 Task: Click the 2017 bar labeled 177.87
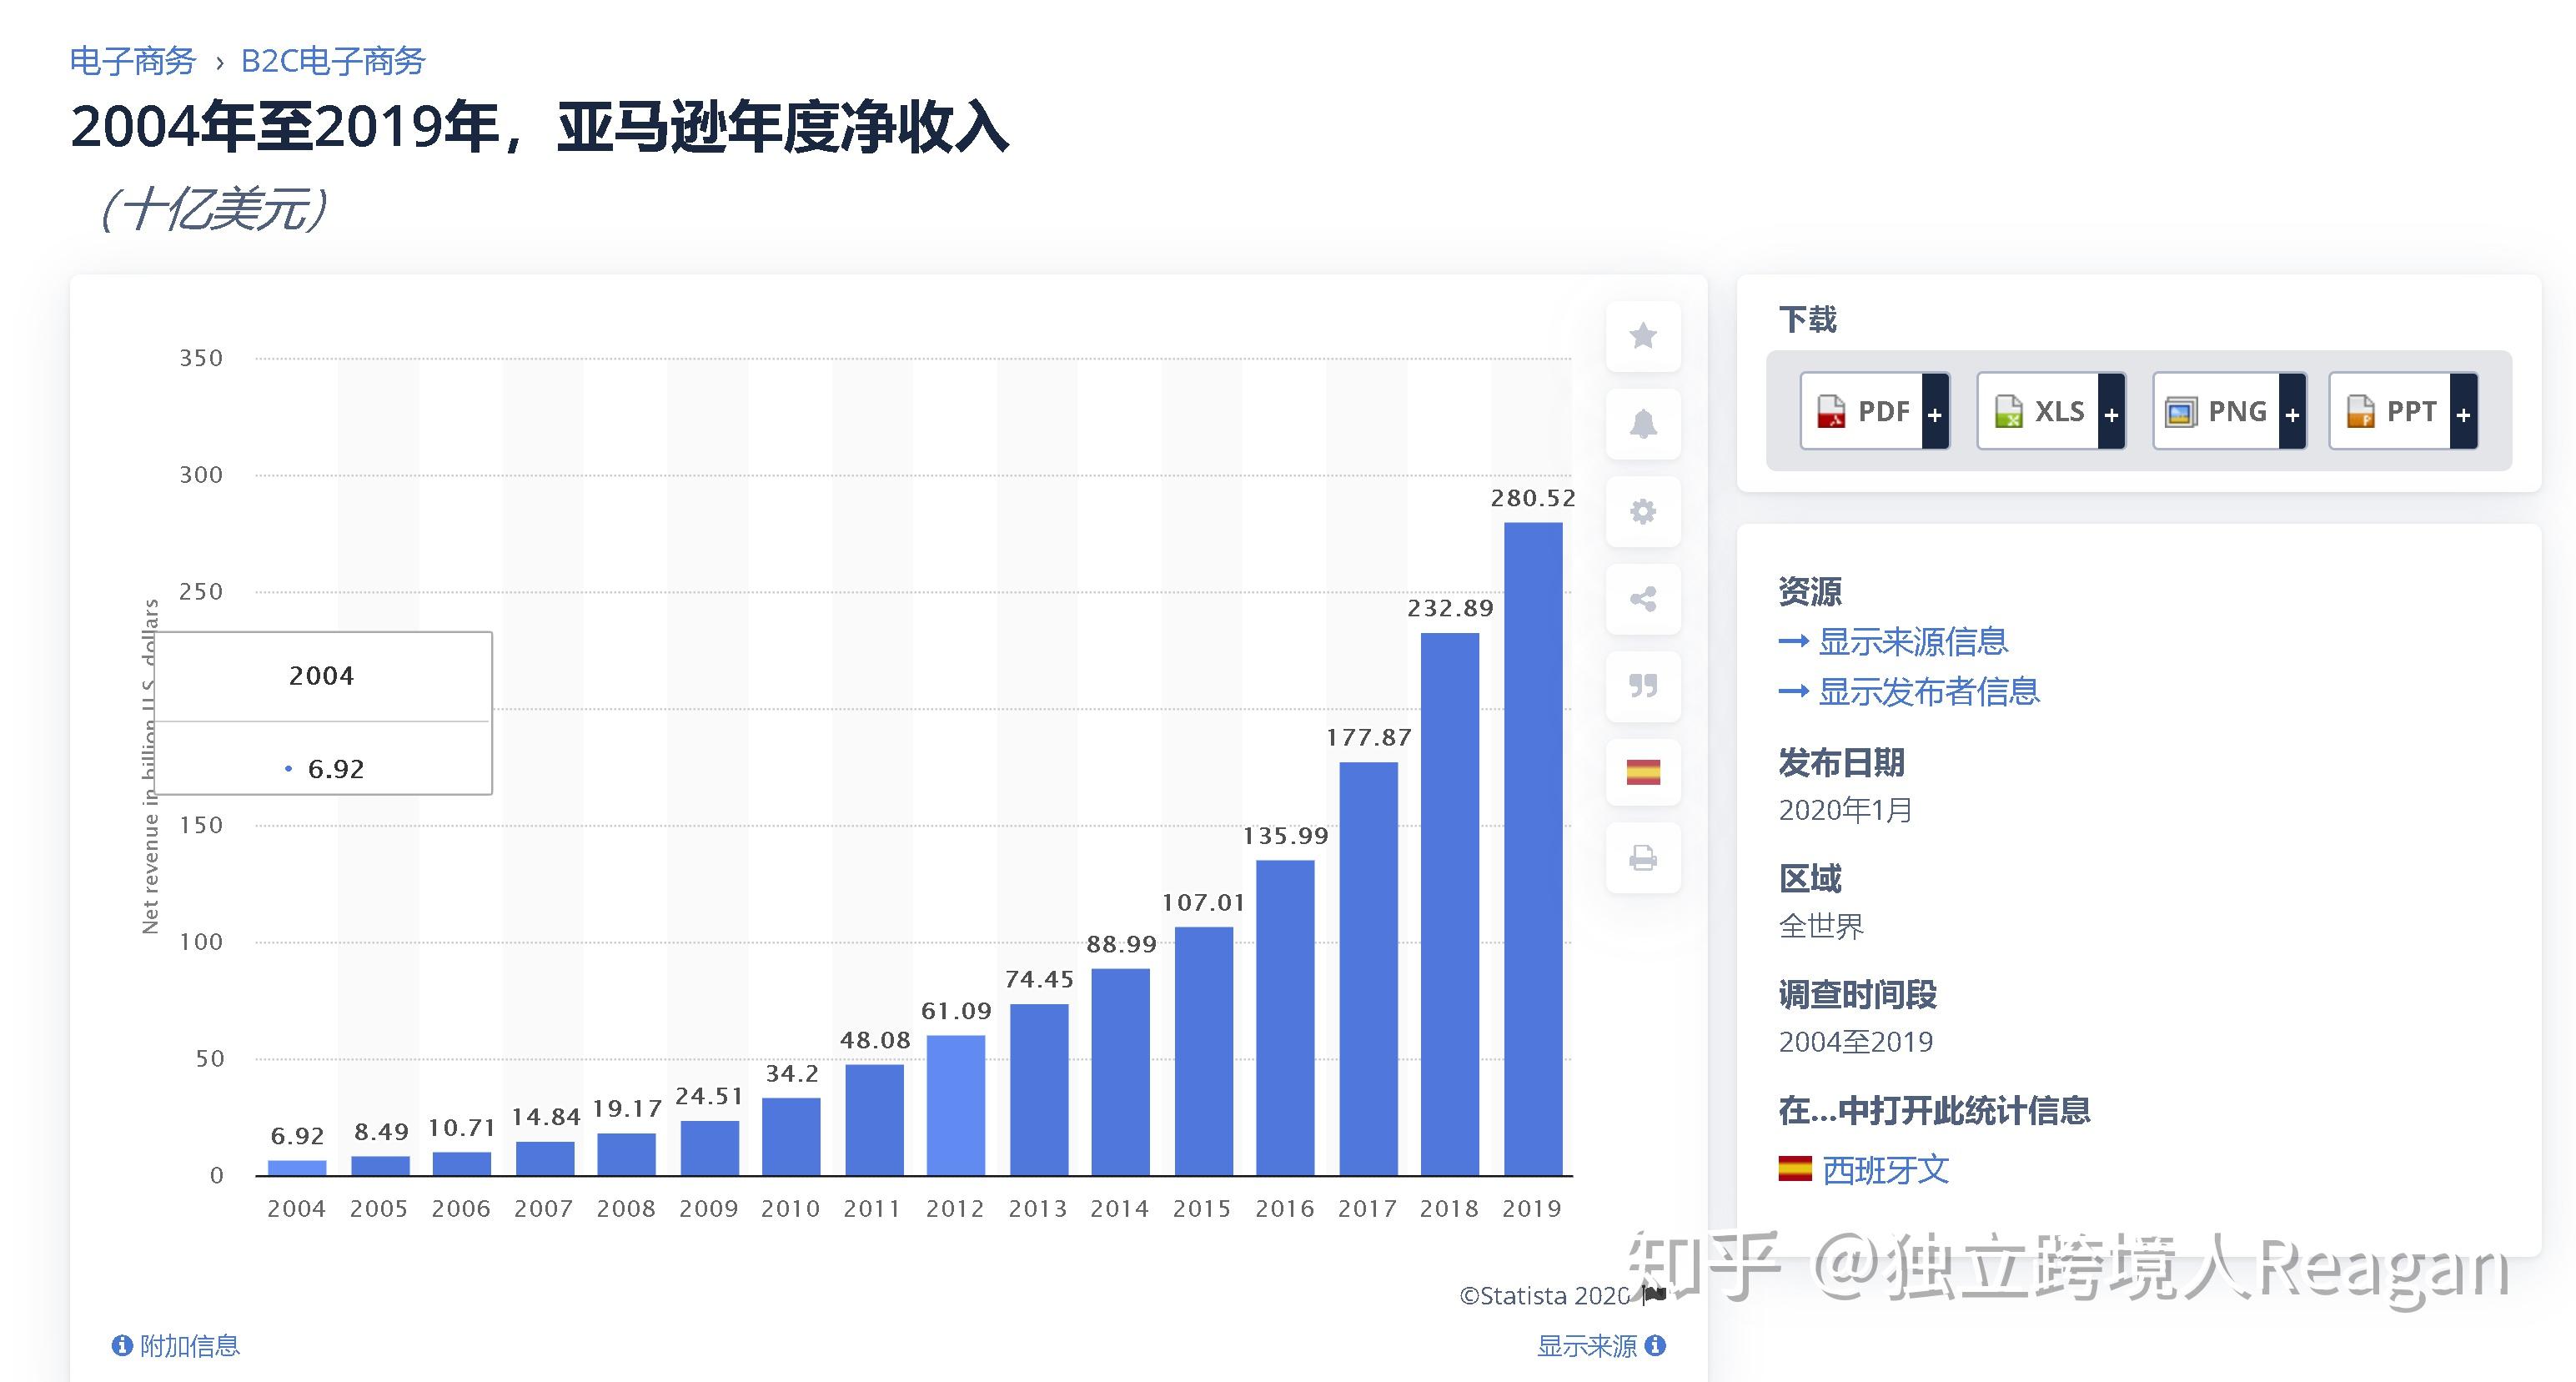point(1369,968)
